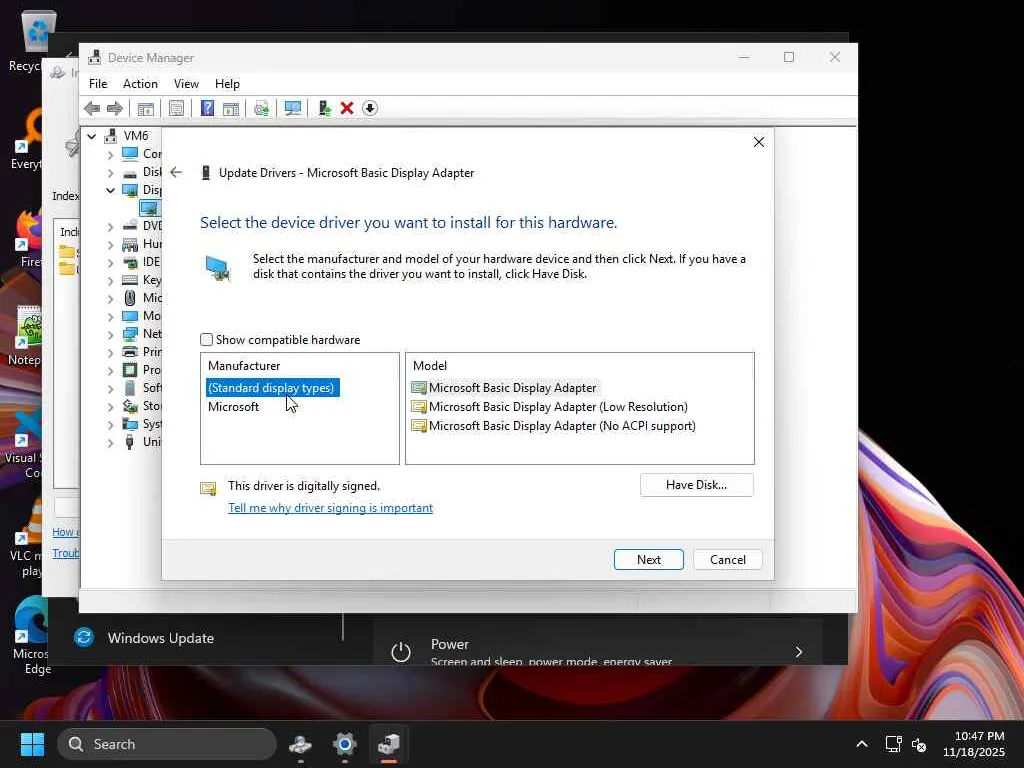Toggle Show compatible hardware checkbox
The height and width of the screenshot is (768, 1024).
206,340
